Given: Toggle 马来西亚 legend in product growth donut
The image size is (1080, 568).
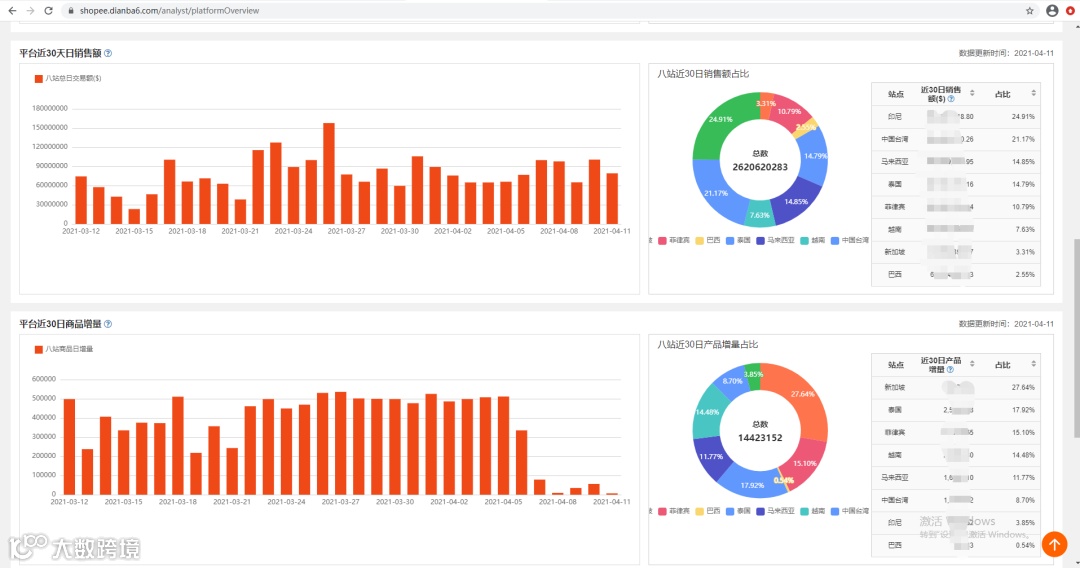Looking at the screenshot, I should click(x=776, y=511).
